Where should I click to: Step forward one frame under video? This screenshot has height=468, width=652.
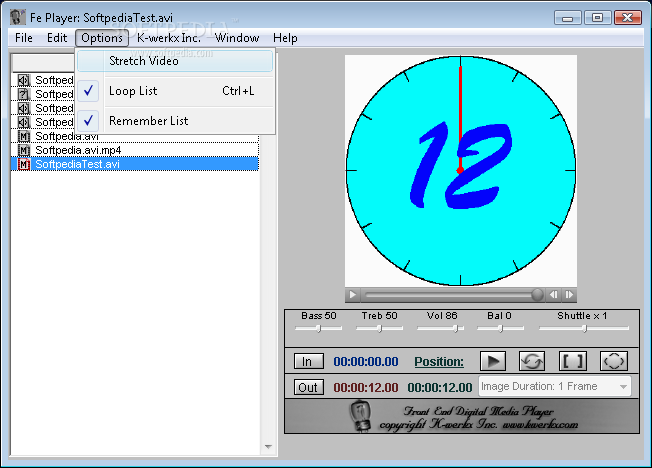click(x=569, y=295)
